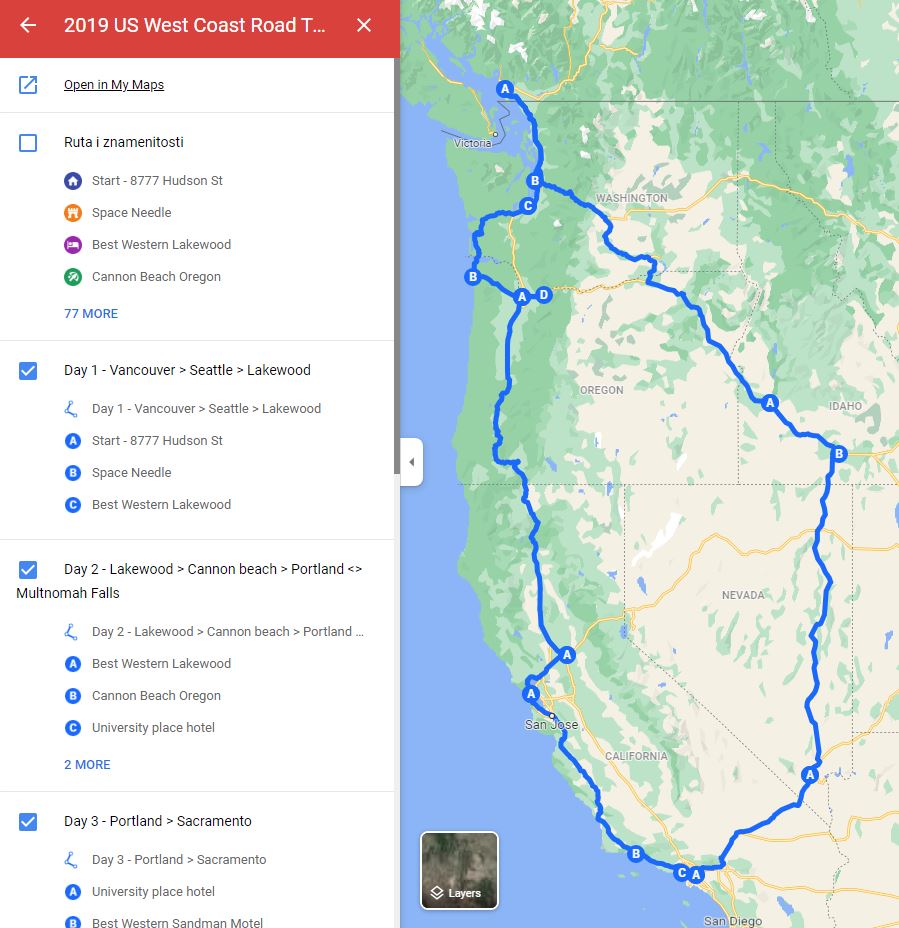Click the green Cannon Beach Oregon icon

73,276
